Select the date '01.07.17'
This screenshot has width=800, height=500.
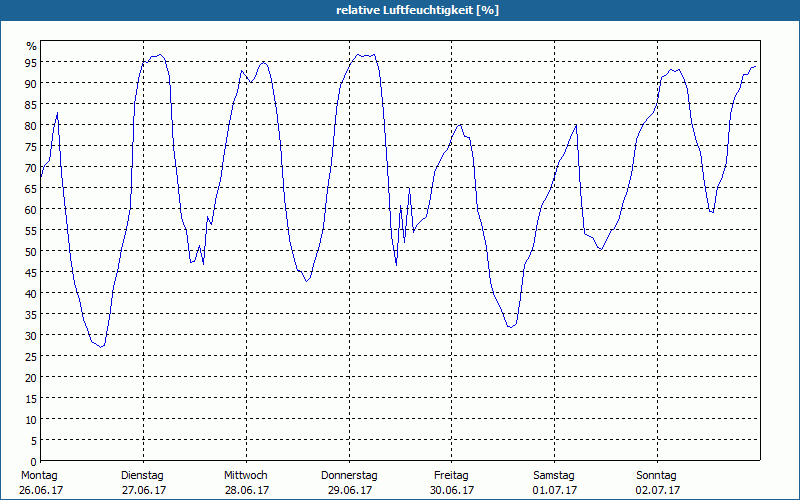(555, 490)
